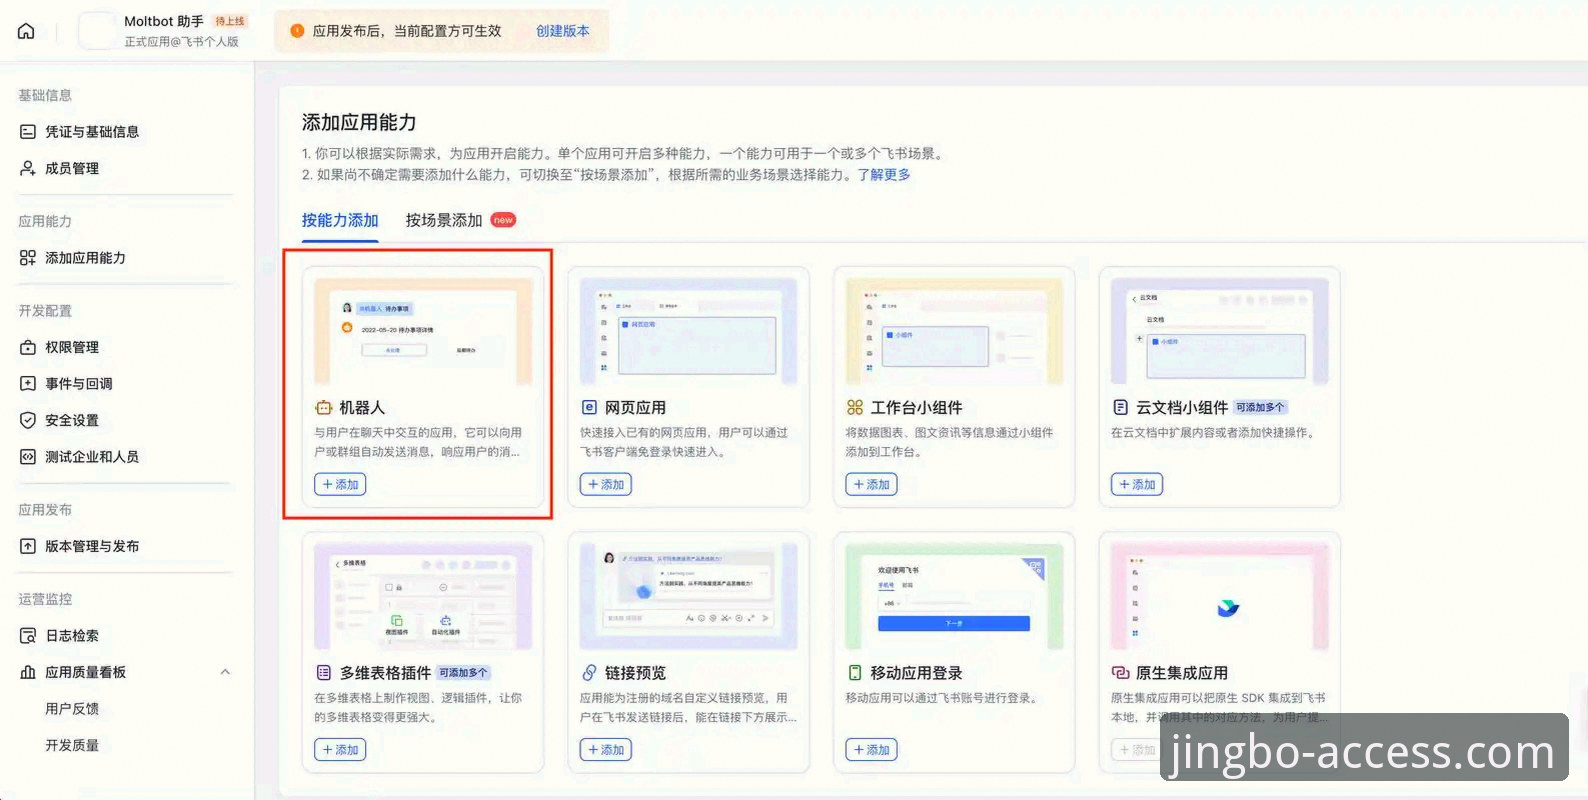The height and width of the screenshot is (800, 1588).
Task: Click the 应用质量看板 chart icon
Action: 28,672
